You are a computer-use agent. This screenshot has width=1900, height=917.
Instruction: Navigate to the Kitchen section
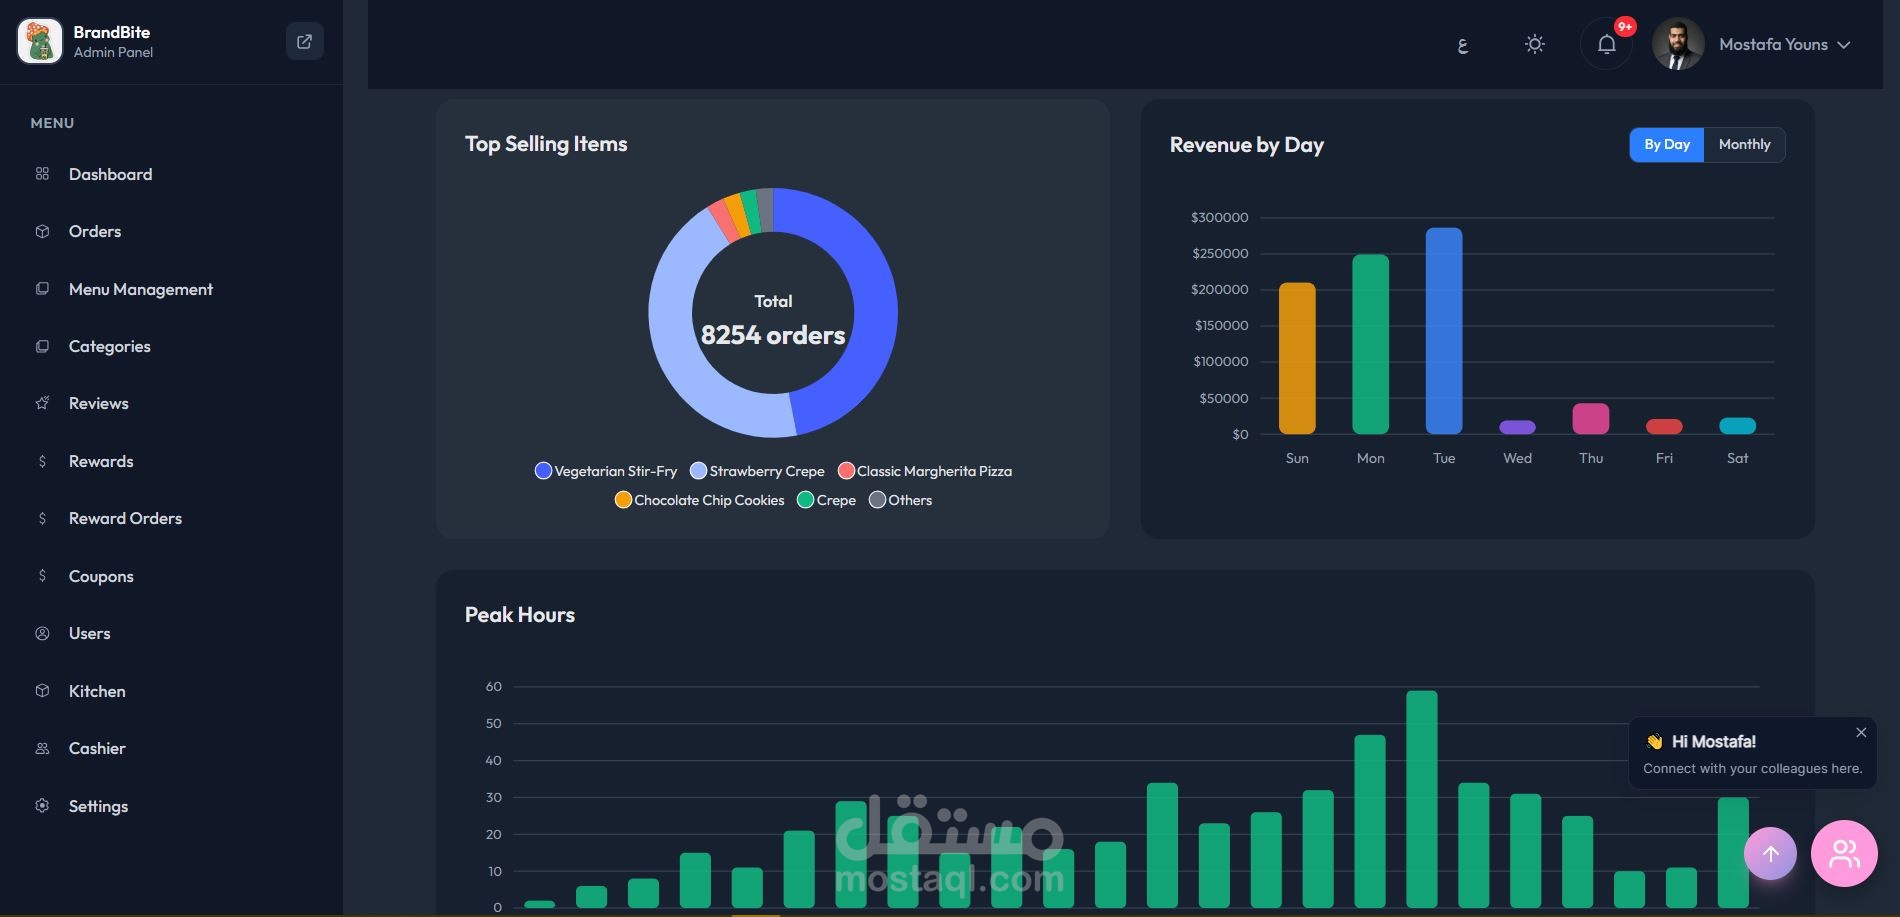coord(97,691)
